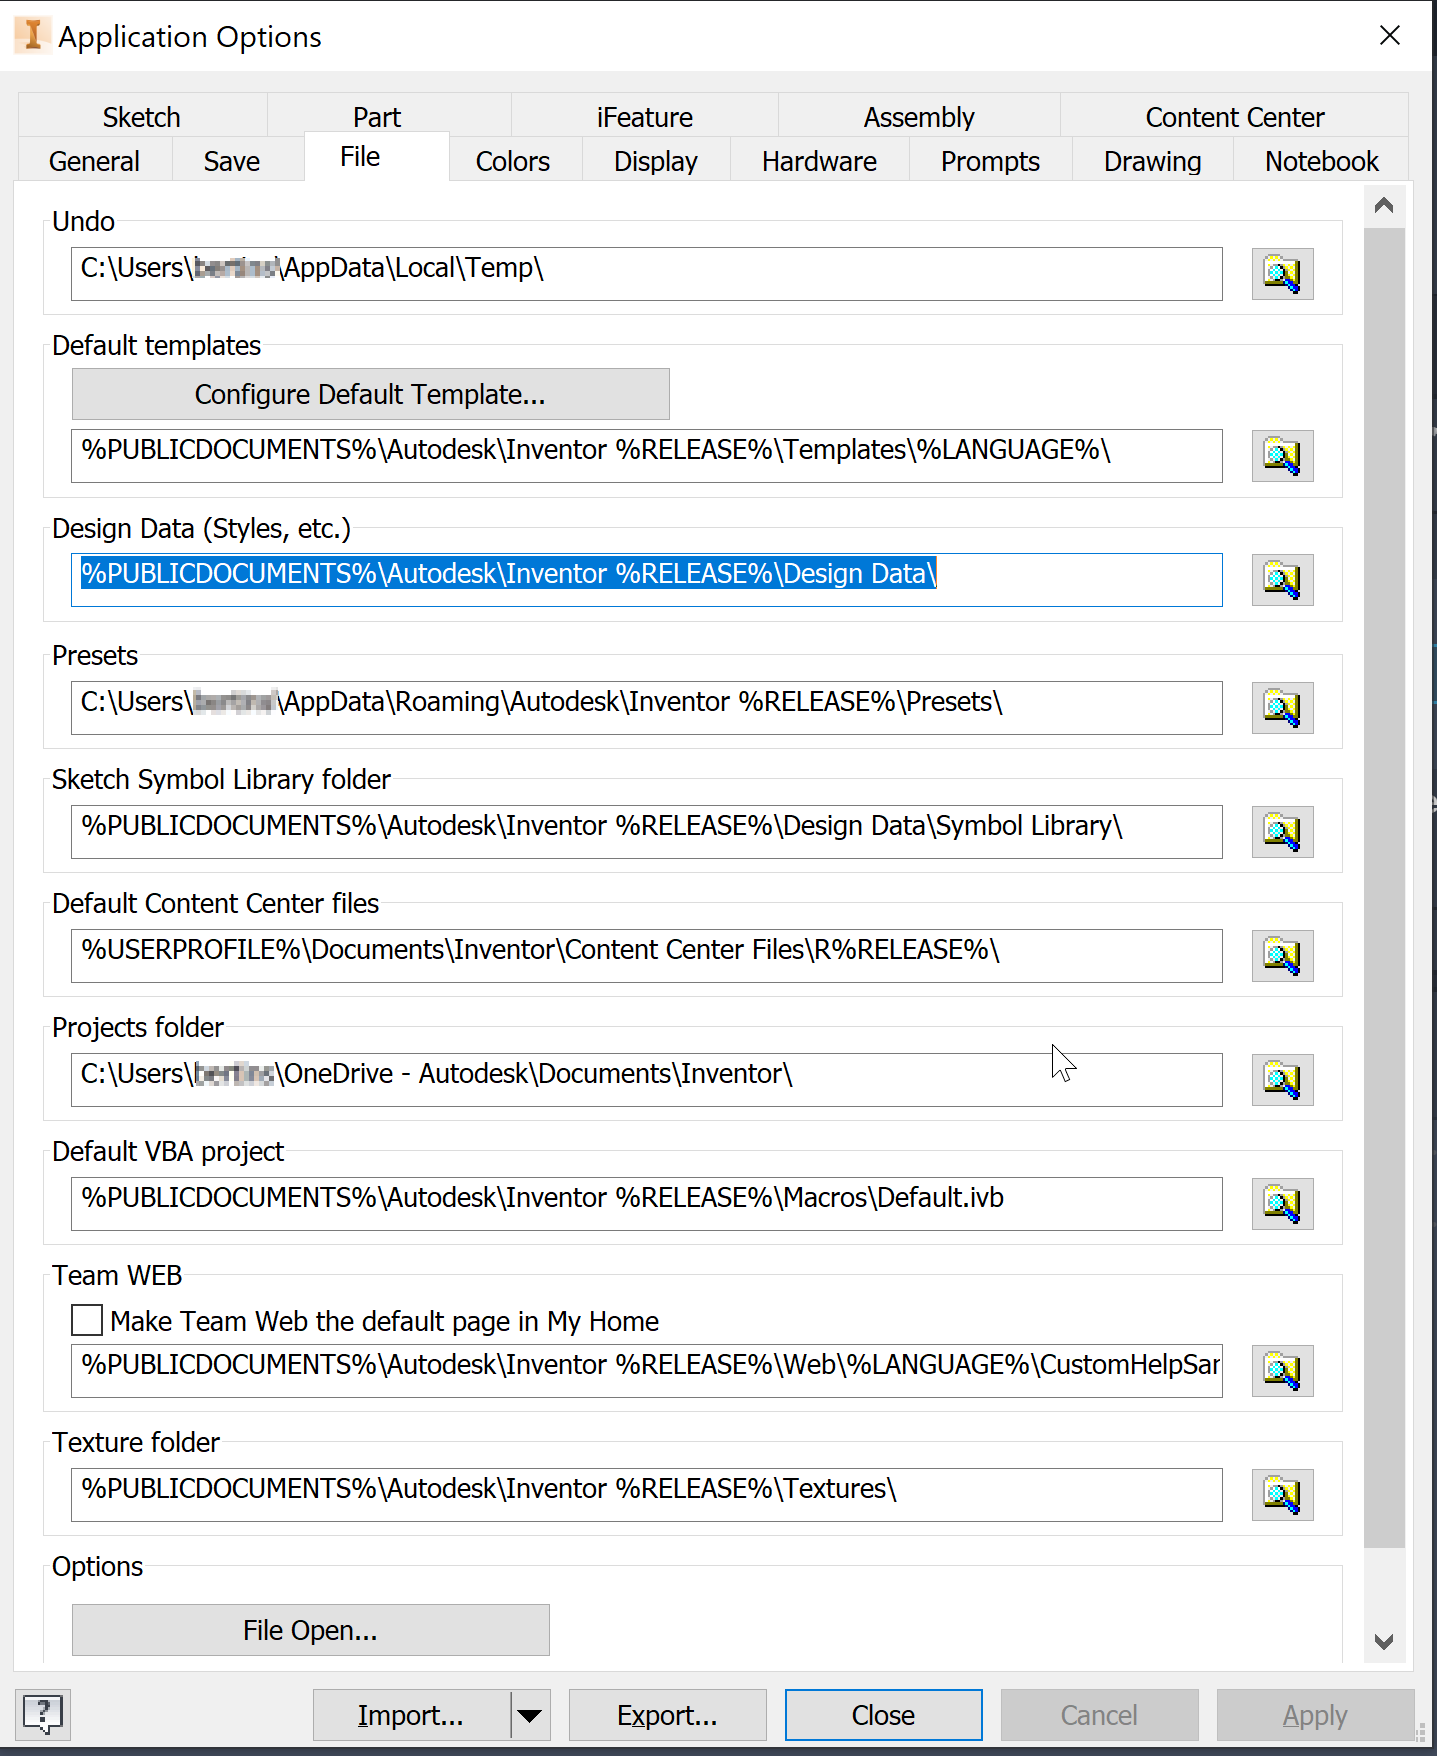The width and height of the screenshot is (1437, 1756).
Task: Go to the Notebook tab
Action: 1322,161
